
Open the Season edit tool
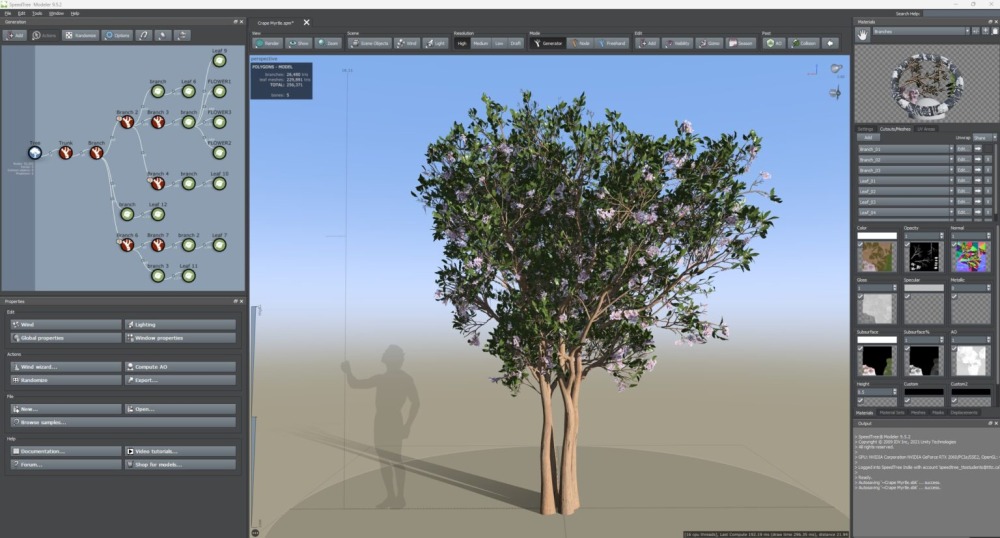point(740,43)
